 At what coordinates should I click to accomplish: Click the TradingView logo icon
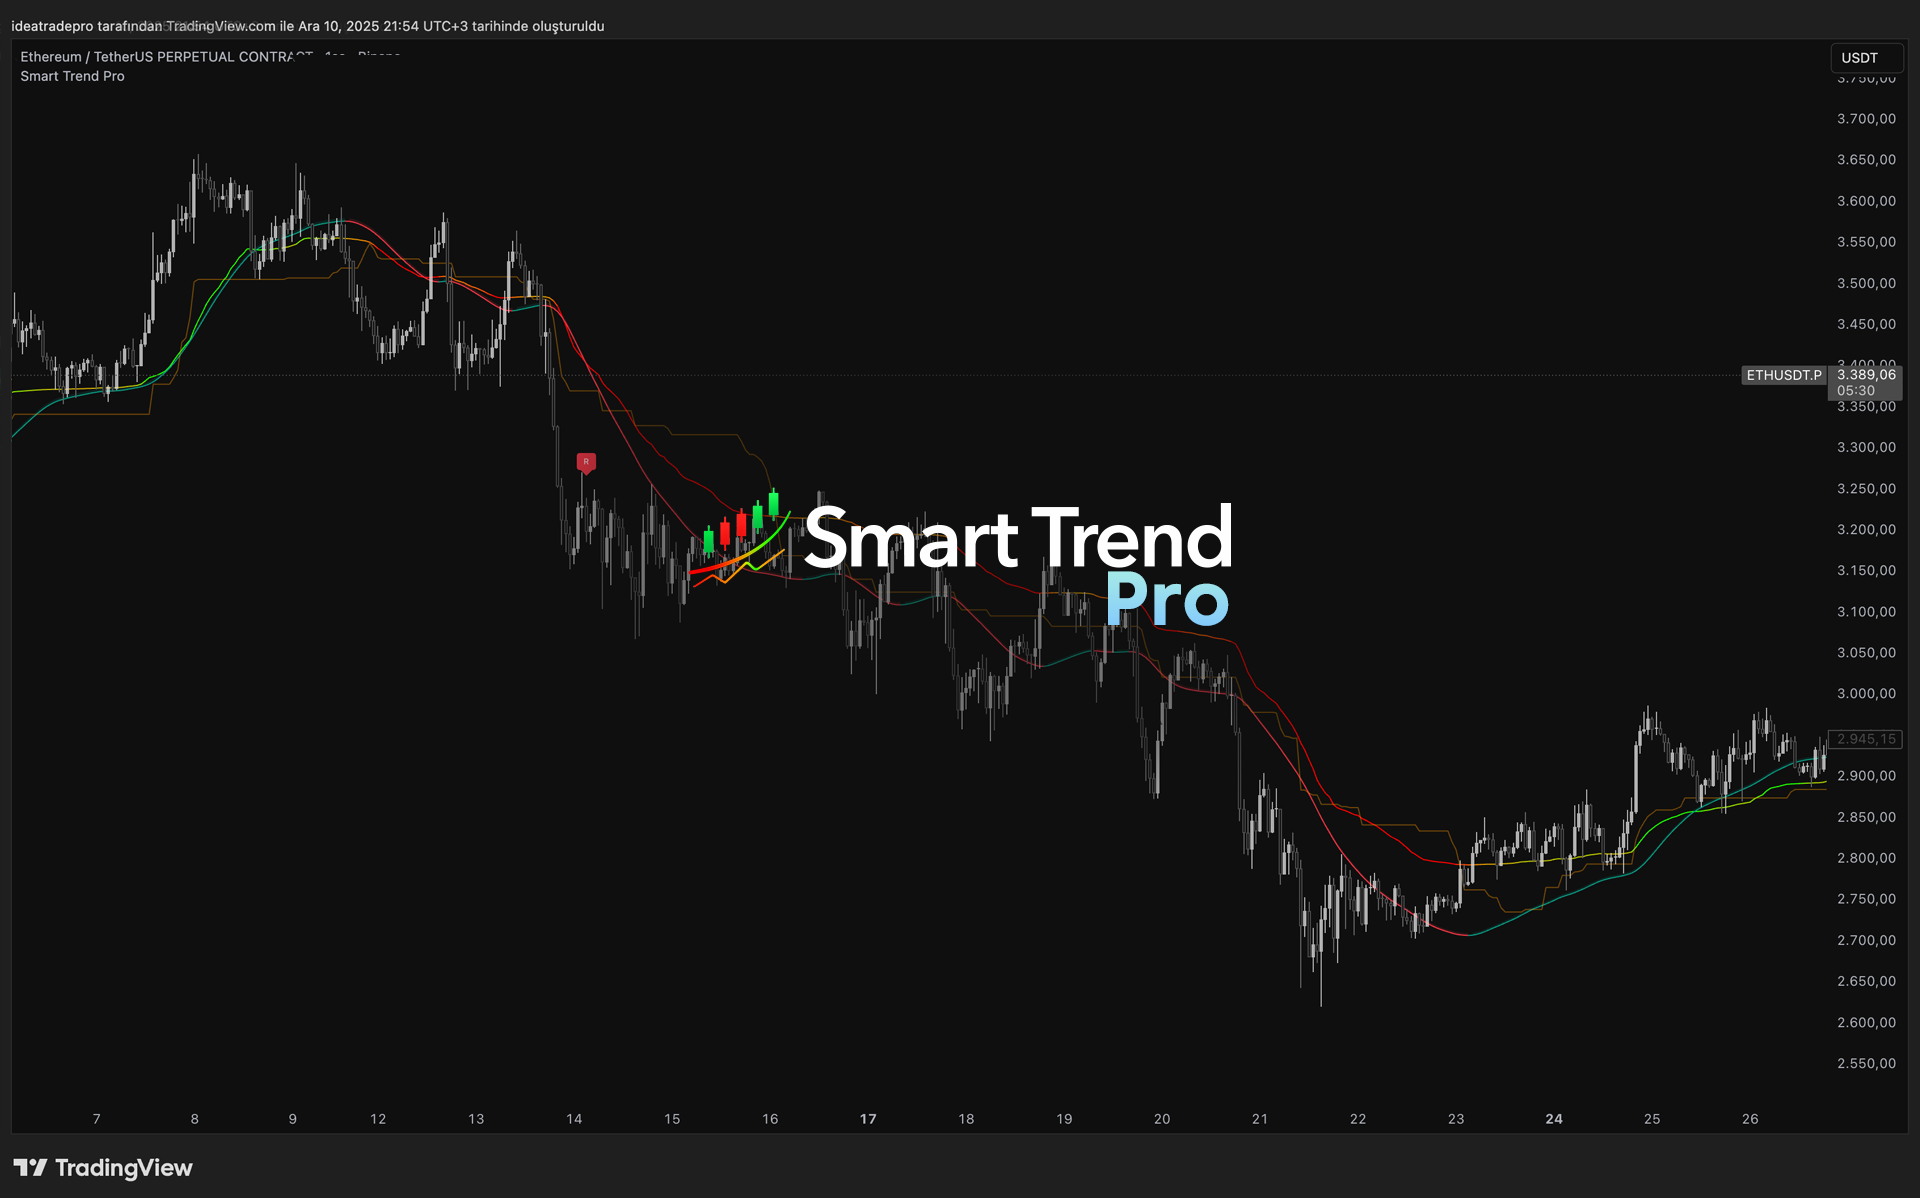pos(30,1167)
